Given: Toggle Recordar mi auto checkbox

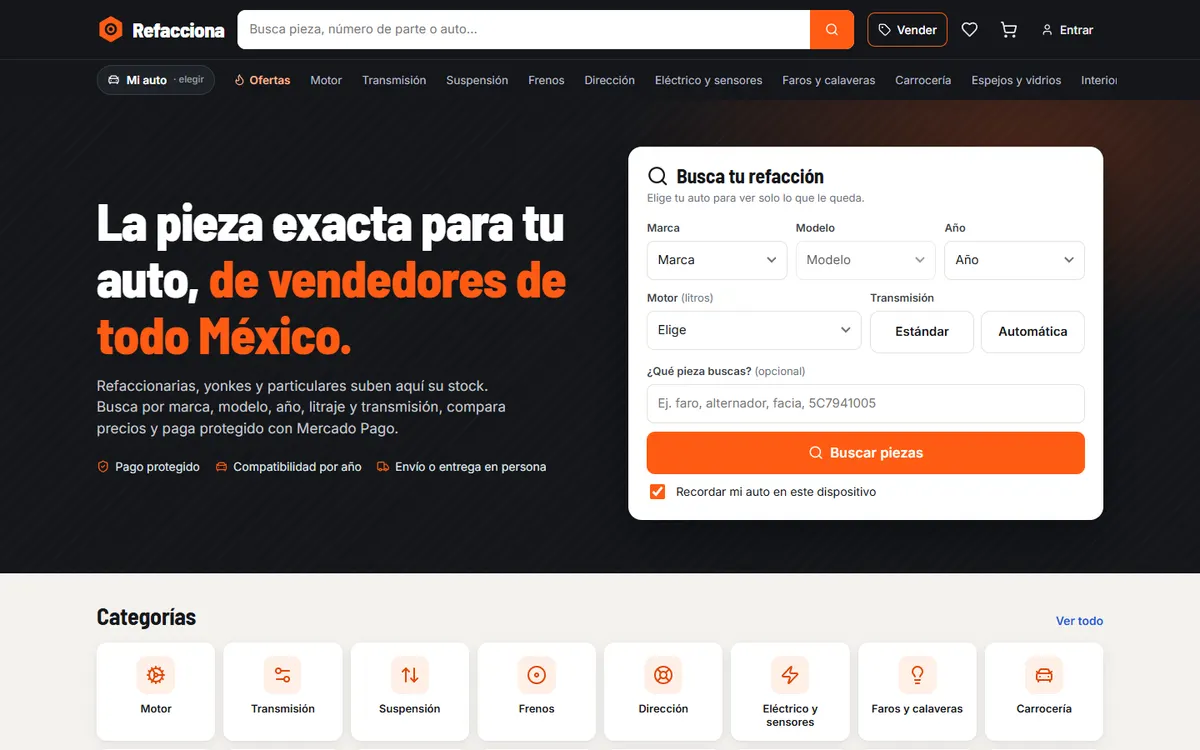Looking at the screenshot, I should [x=658, y=492].
